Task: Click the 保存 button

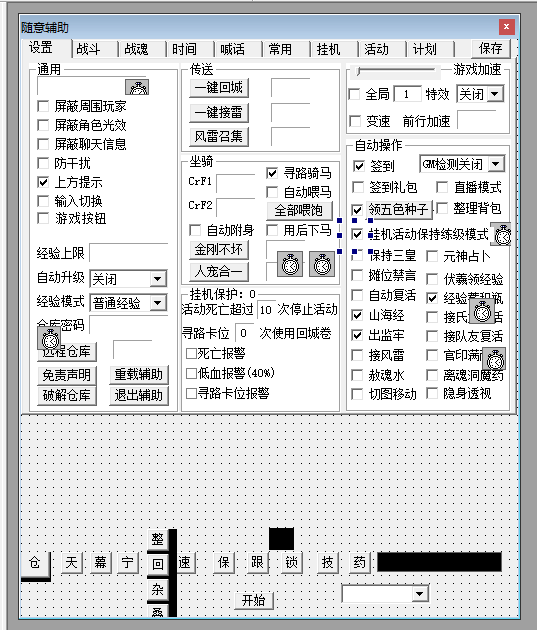Action: [490, 49]
